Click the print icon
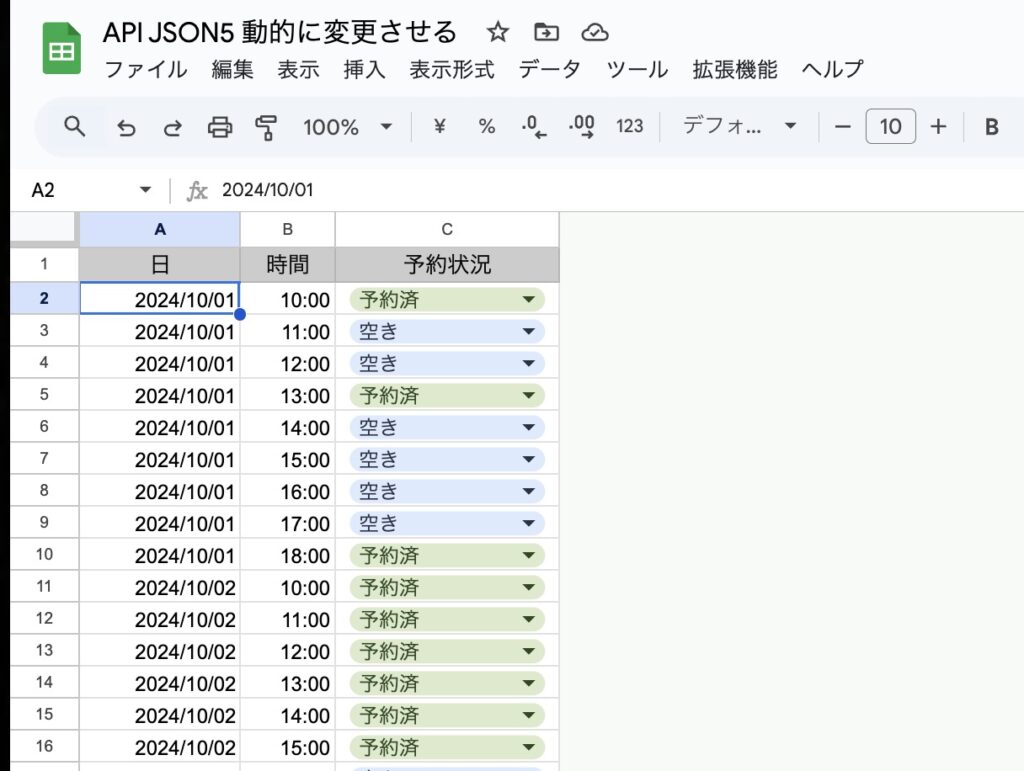Screen dimensions: 1024x771 (220, 127)
